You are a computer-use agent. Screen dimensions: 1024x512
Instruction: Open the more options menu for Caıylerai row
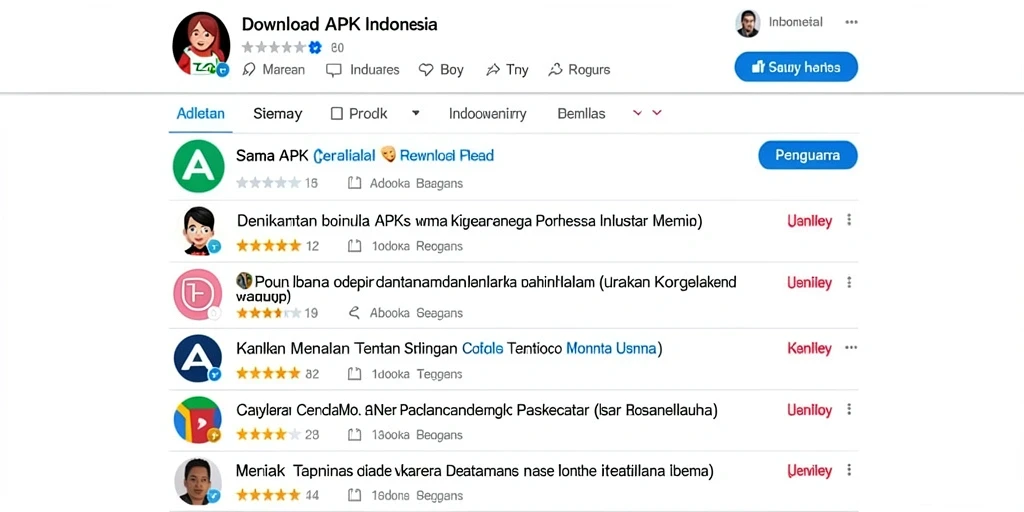pyautogui.click(x=849, y=409)
